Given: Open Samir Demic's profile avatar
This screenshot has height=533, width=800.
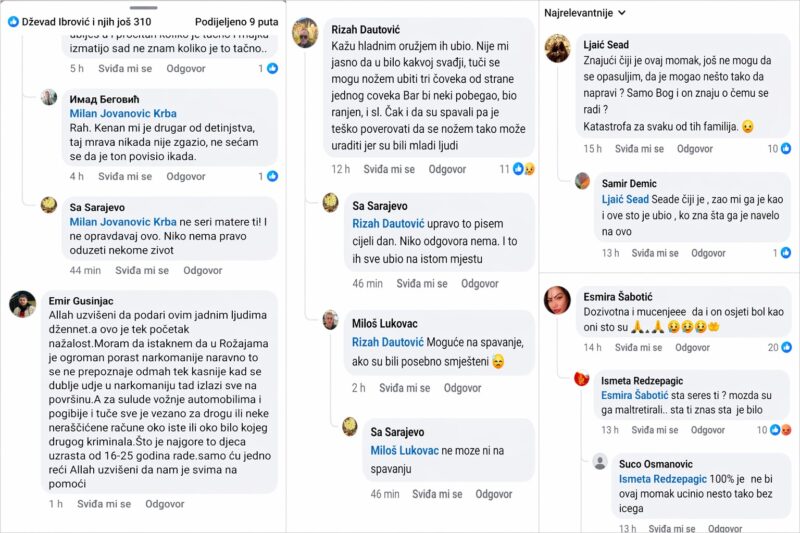Looking at the screenshot, I should click(582, 181).
